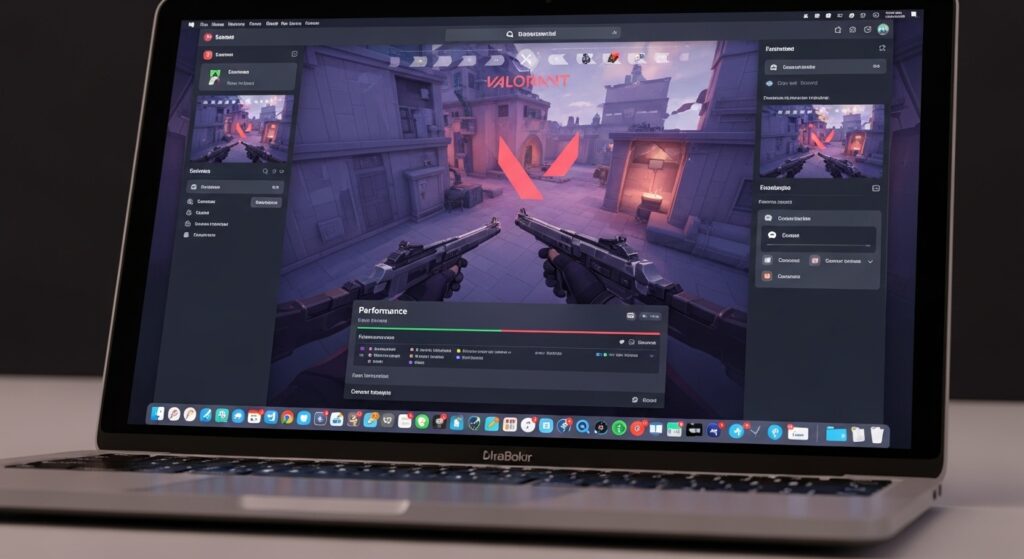Open the game screenshot thumbnail in the right panel
The width and height of the screenshot is (1024, 559).
coord(822,140)
